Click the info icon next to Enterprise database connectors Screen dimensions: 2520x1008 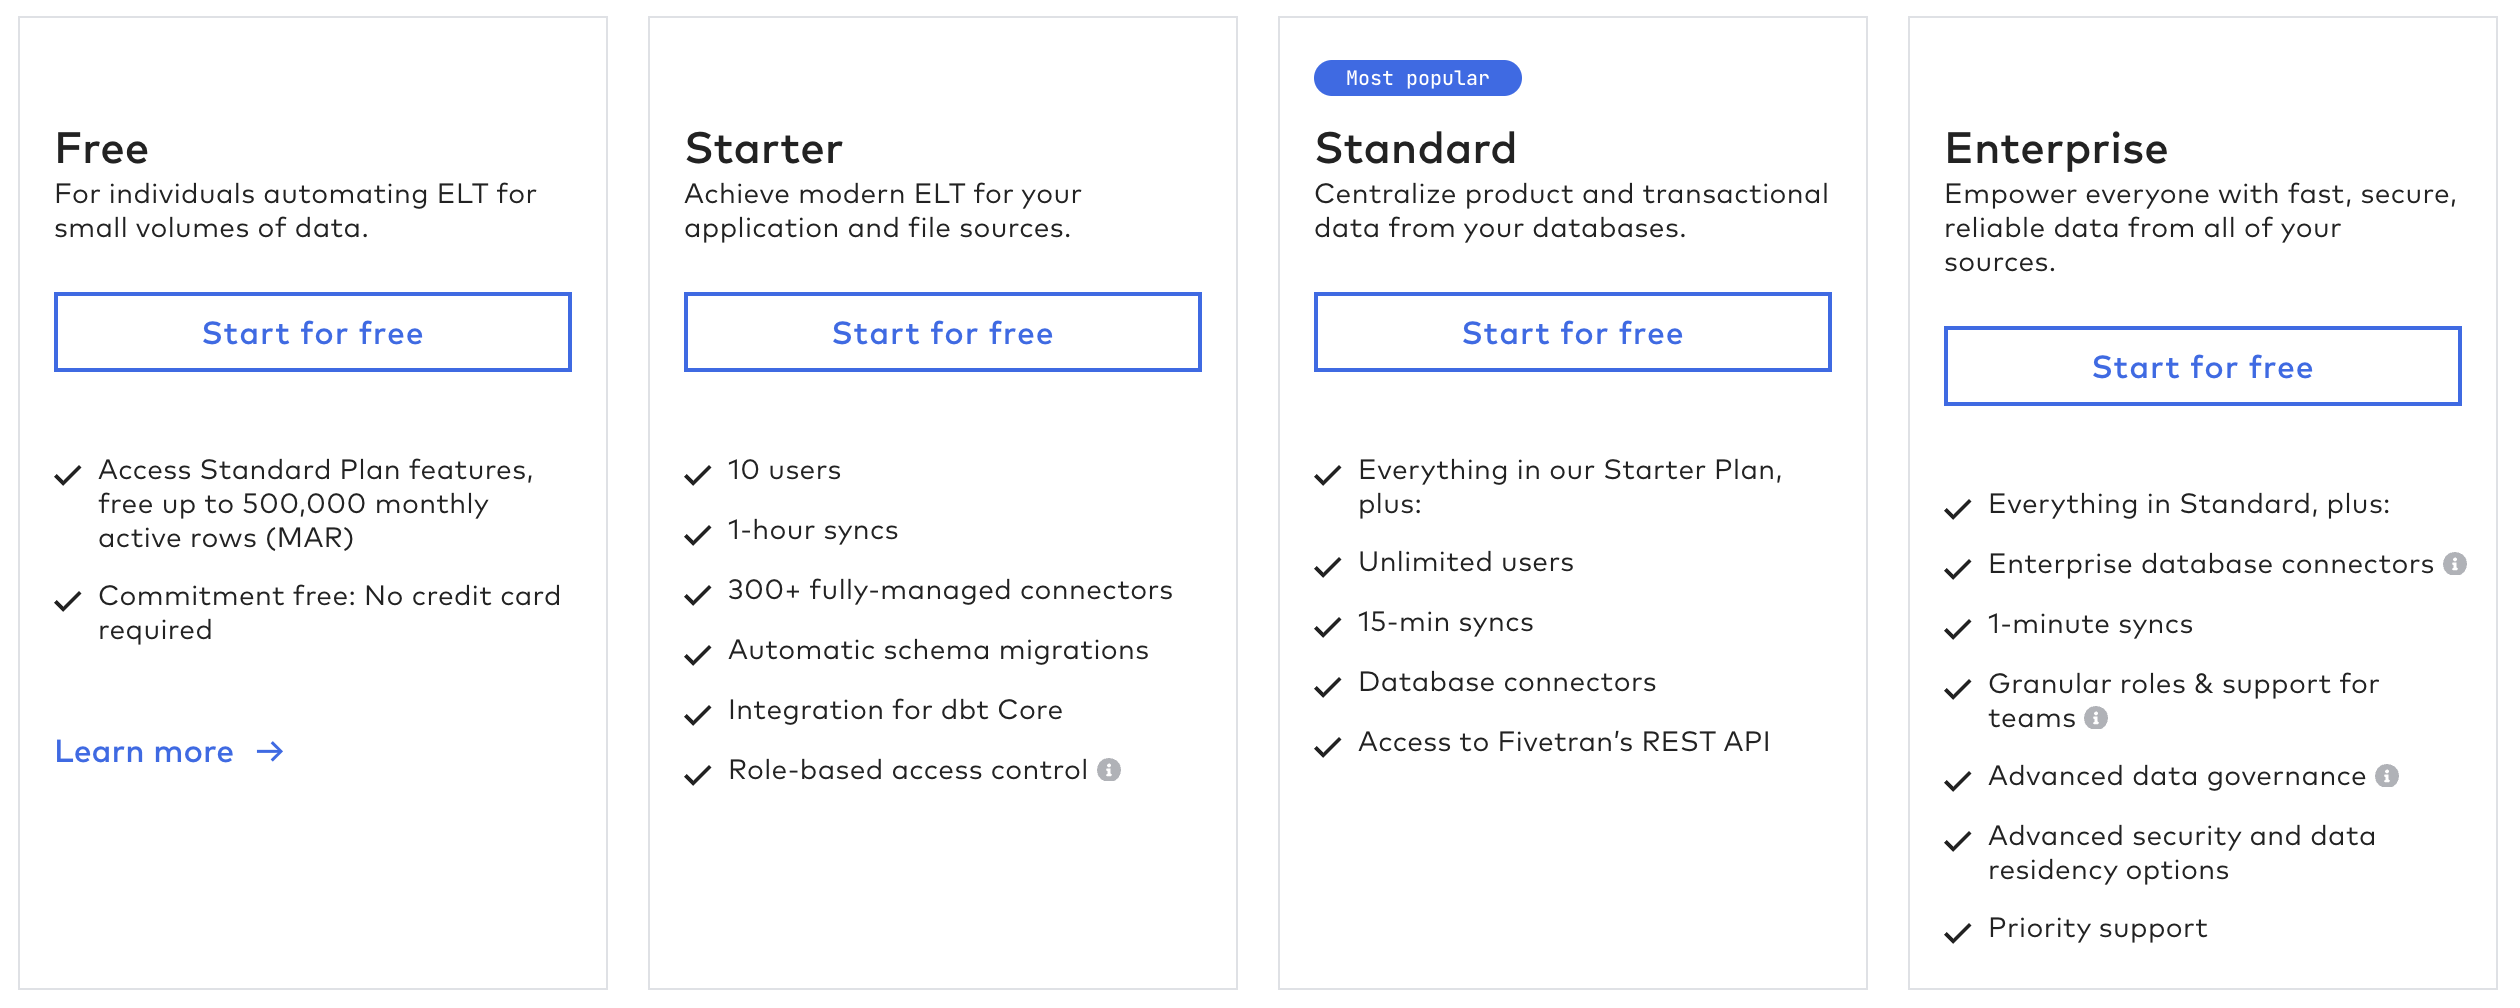tap(2455, 564)
